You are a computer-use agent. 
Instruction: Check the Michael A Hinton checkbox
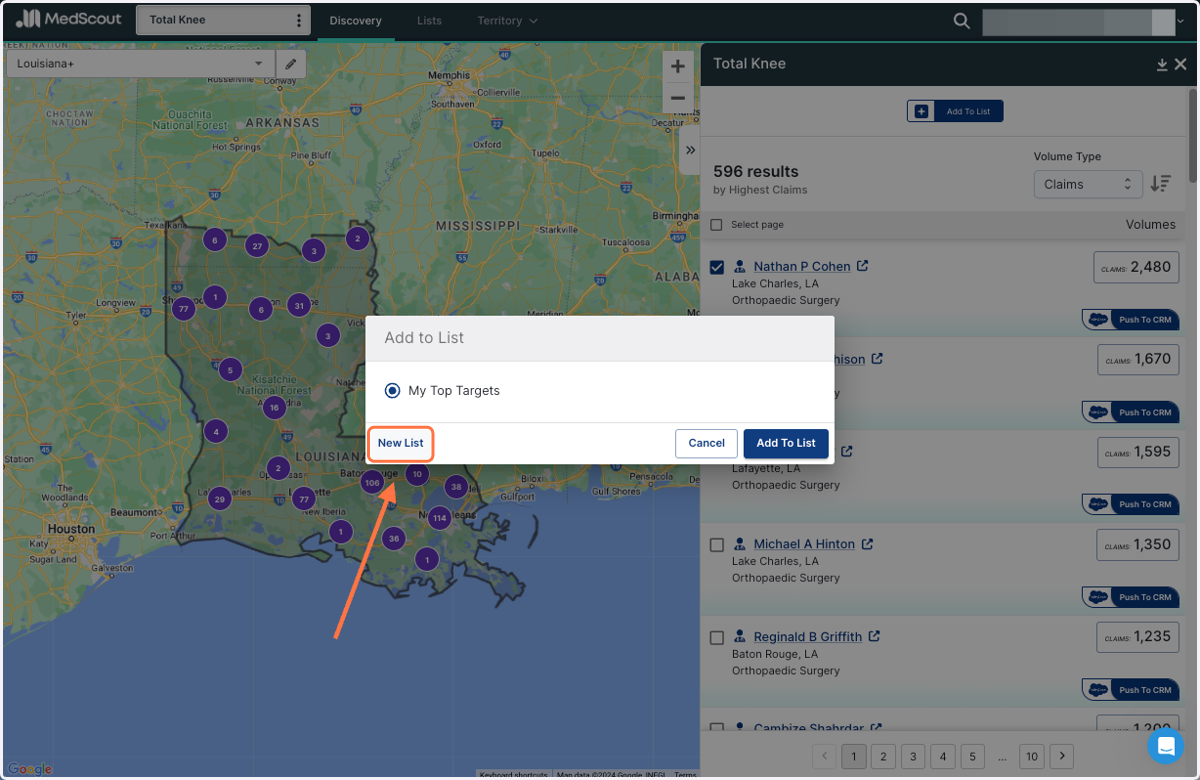pyautogui.click(x=717, y=545)
